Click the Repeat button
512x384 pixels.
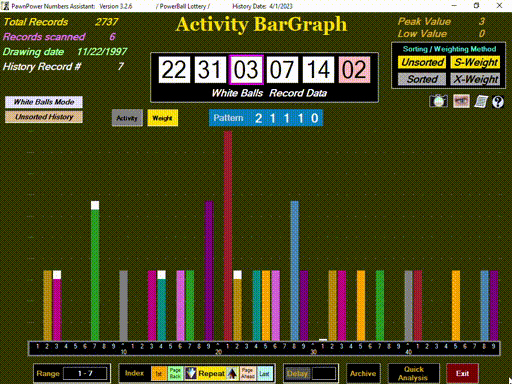coord(211,373)
